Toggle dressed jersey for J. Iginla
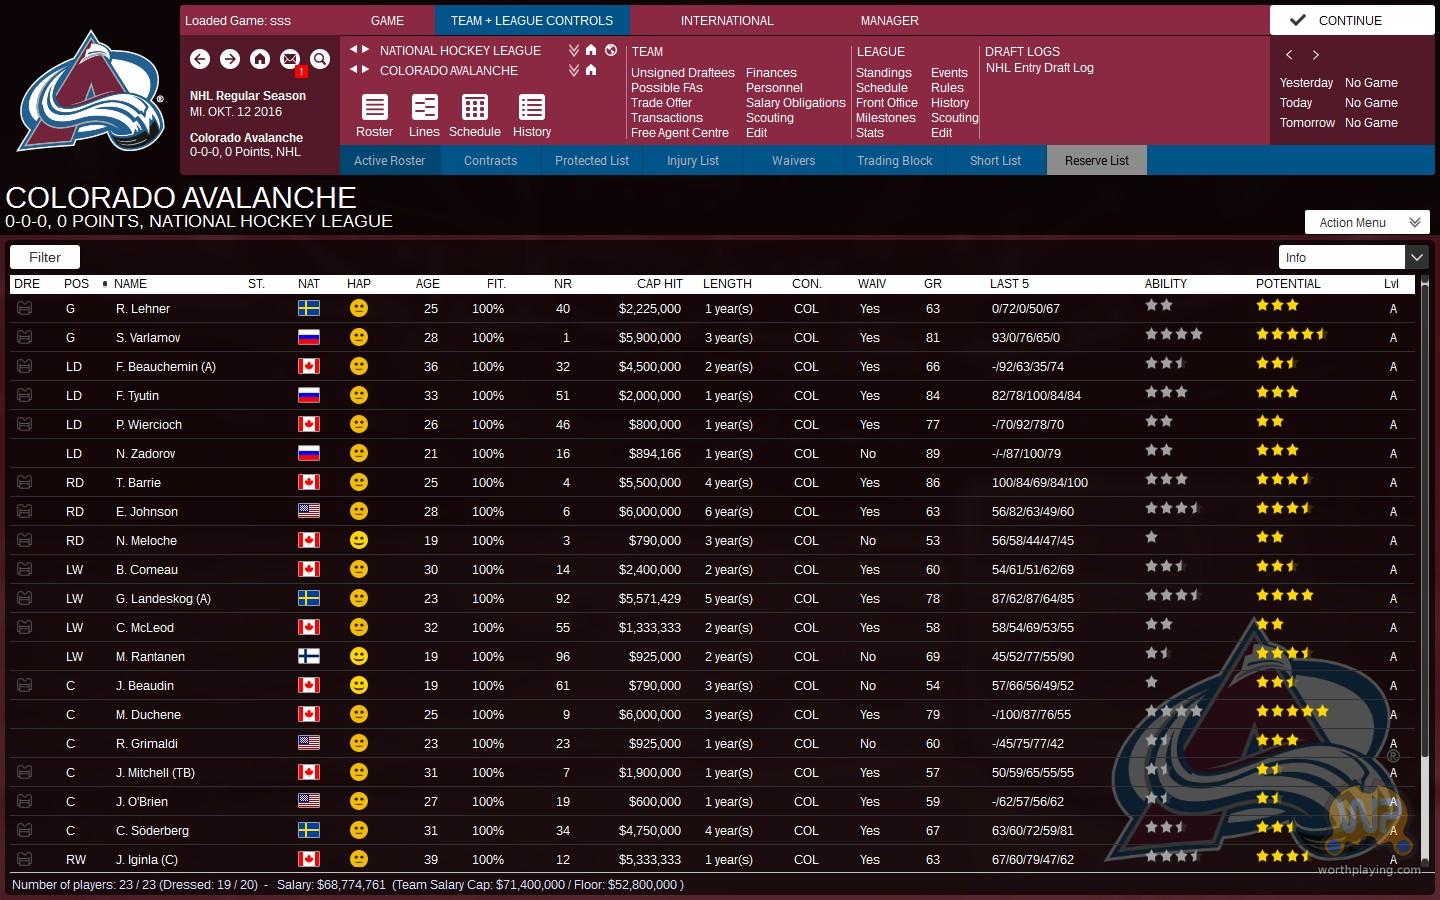The width and height of the screenshot is (1440, 900). 25,859
